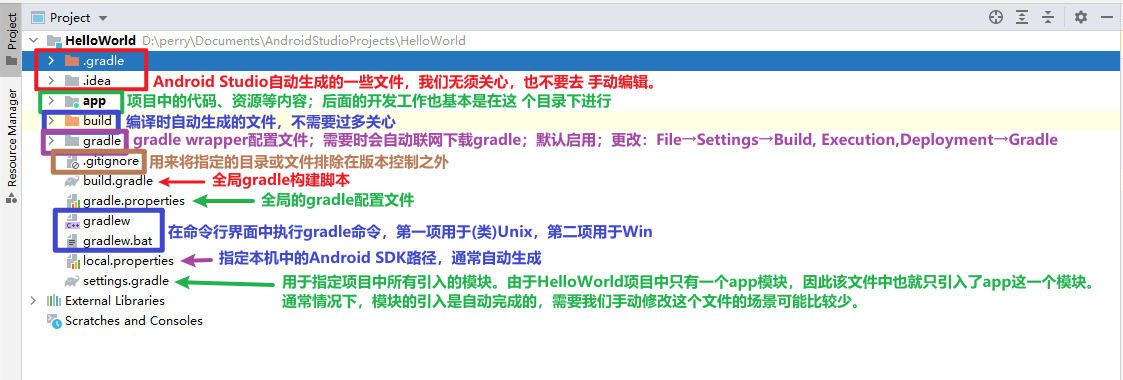
Task: Click the app module folder icon
Action: coord(72,101)
